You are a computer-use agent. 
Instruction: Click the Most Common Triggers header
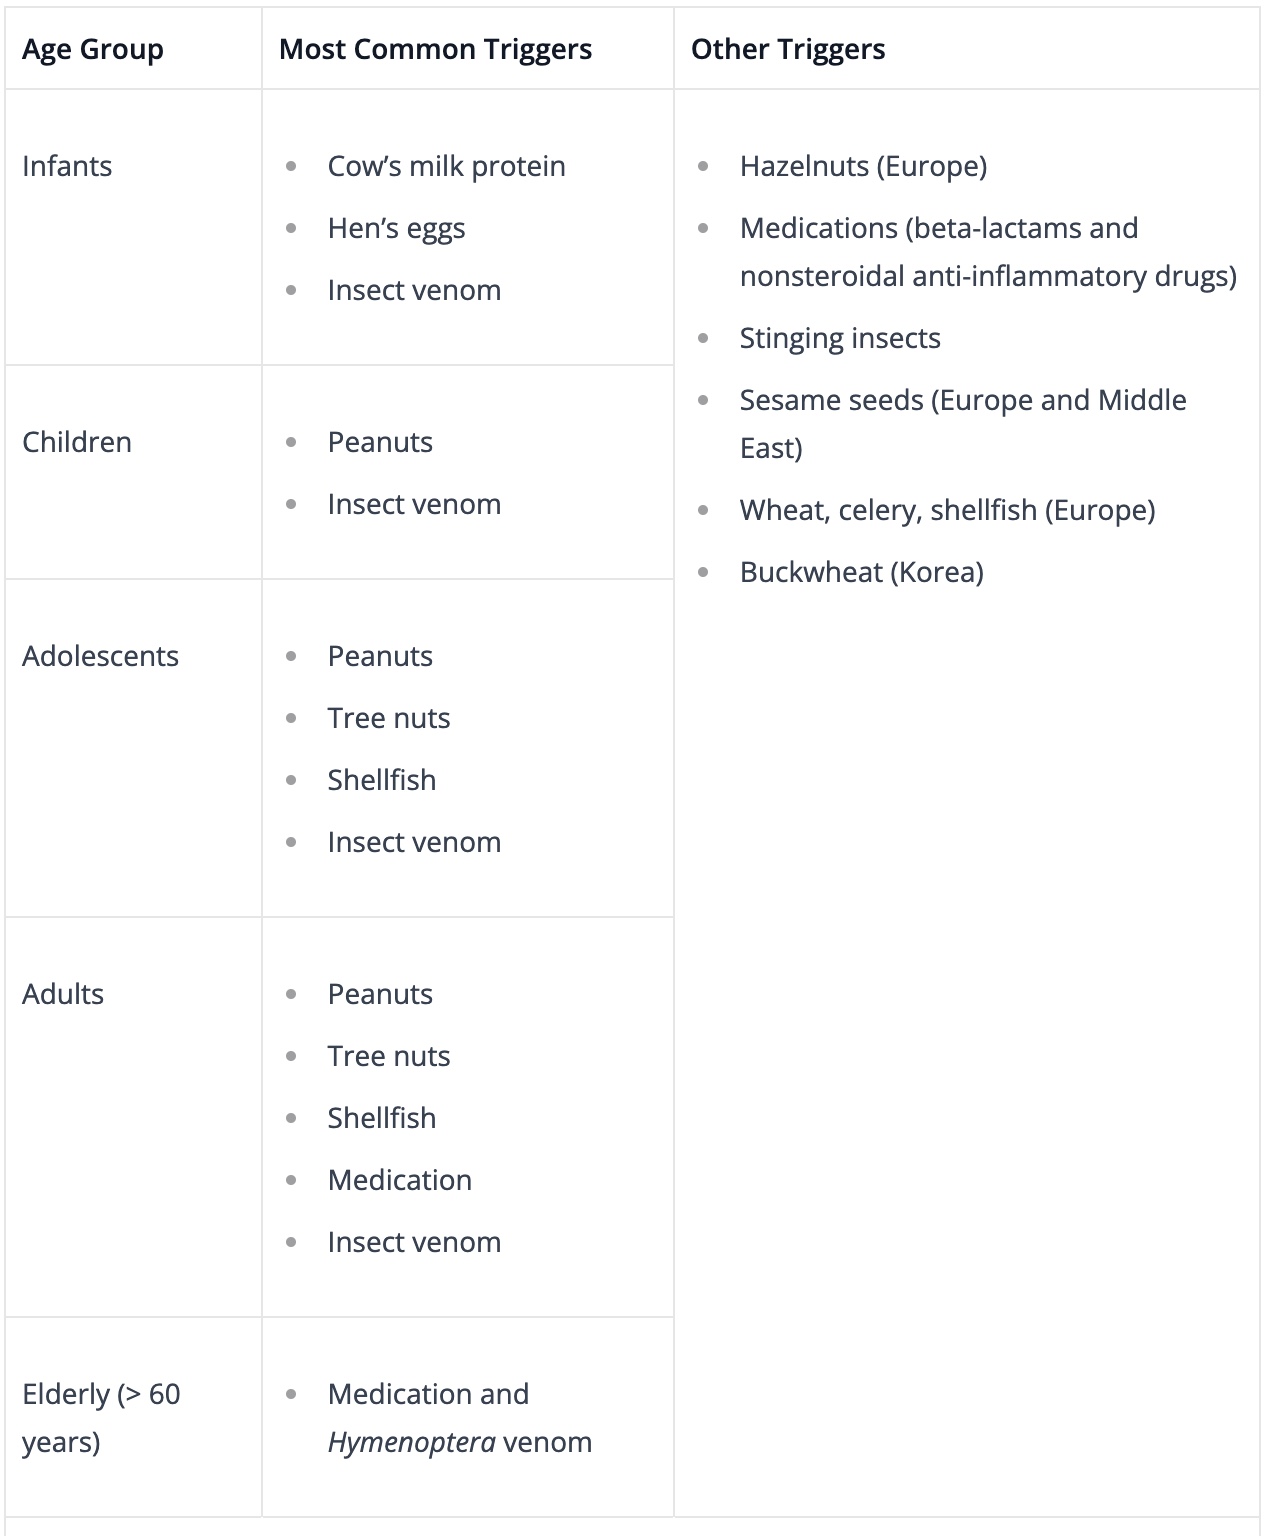435,49
